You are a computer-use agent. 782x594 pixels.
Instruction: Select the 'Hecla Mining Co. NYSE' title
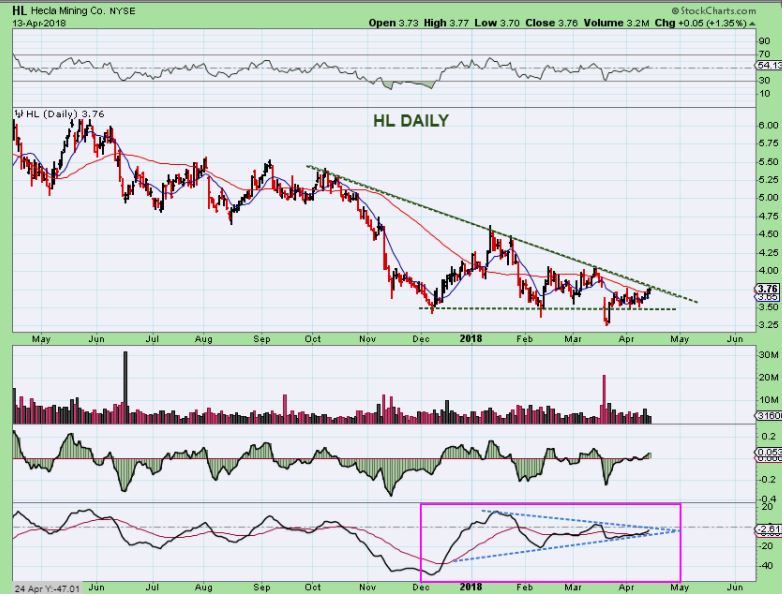coord(83,10)
